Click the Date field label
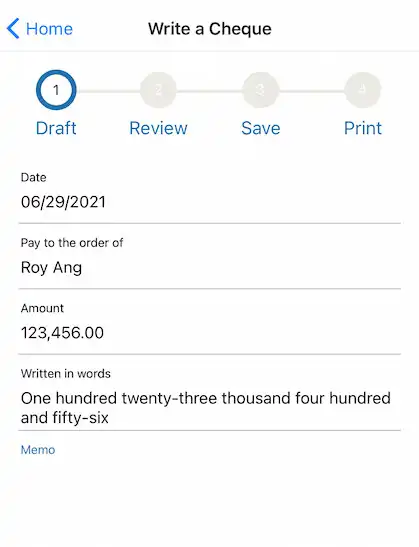 click(x=33, y=178)
